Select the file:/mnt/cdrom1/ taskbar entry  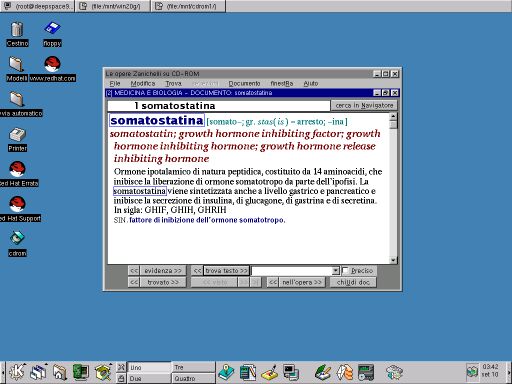(x=188, y=6)
